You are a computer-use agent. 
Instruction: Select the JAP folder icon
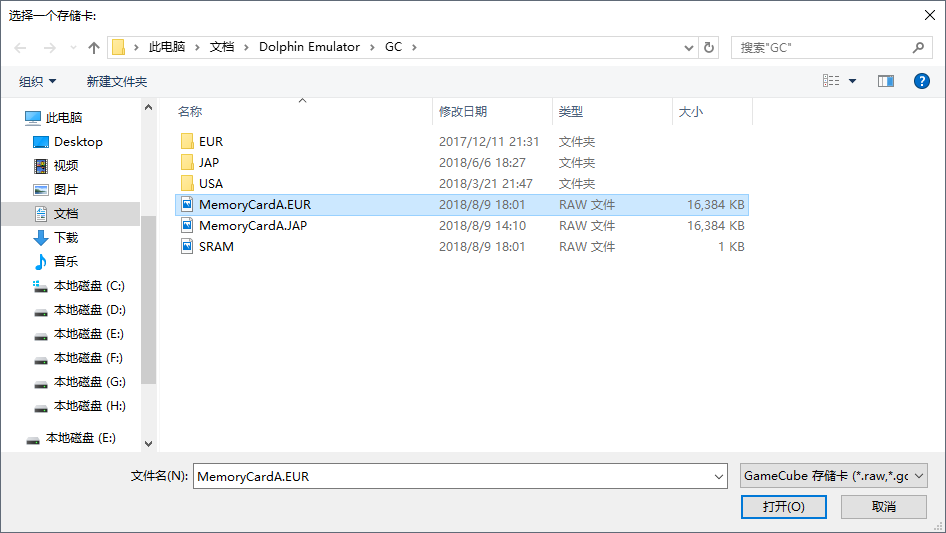pos(187,162)
